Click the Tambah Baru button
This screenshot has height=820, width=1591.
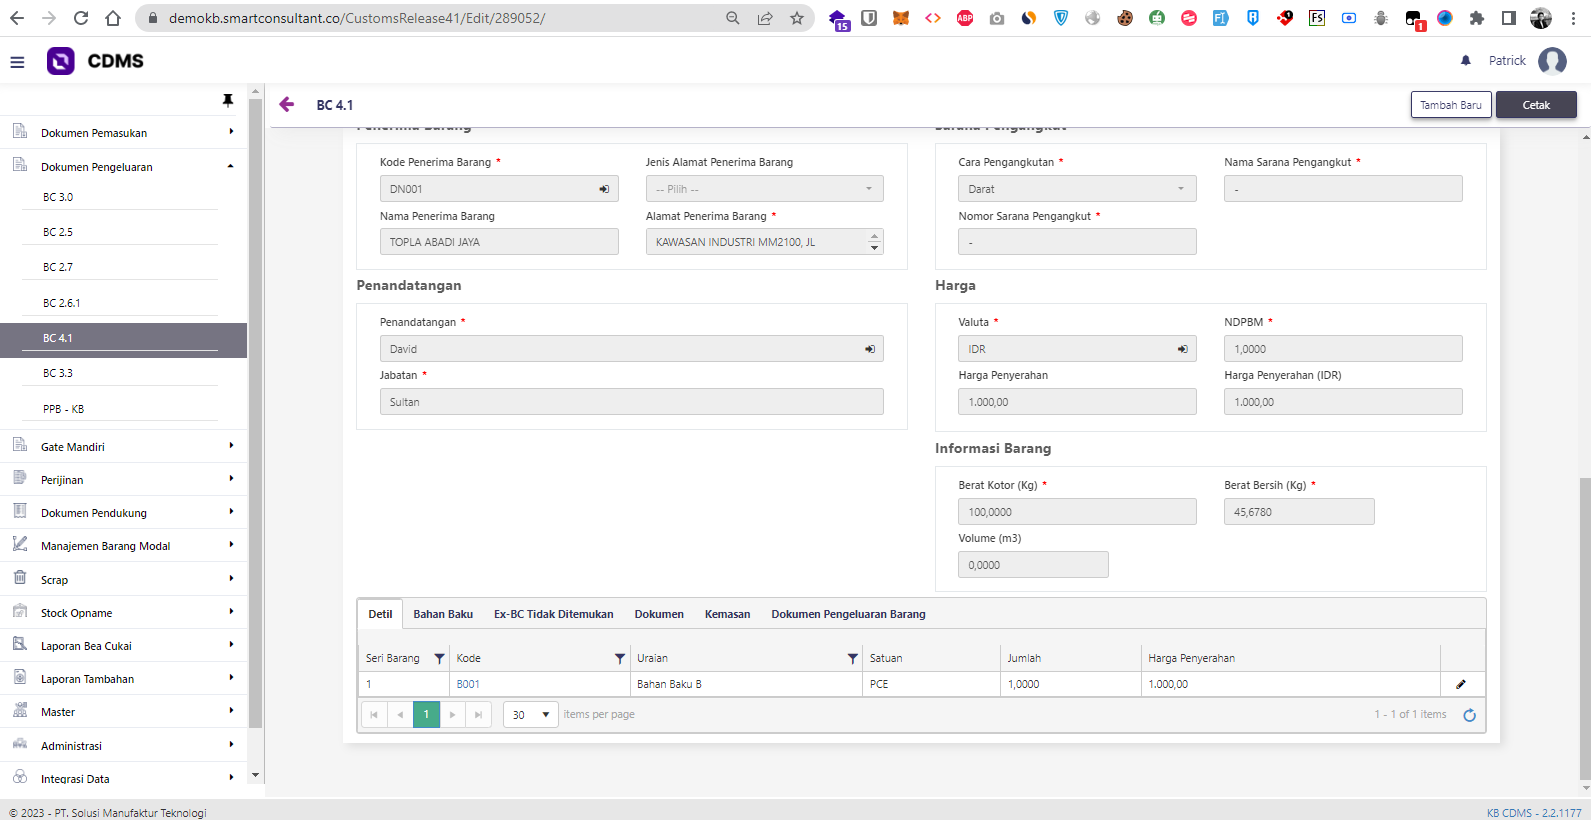click(1450, 105)
